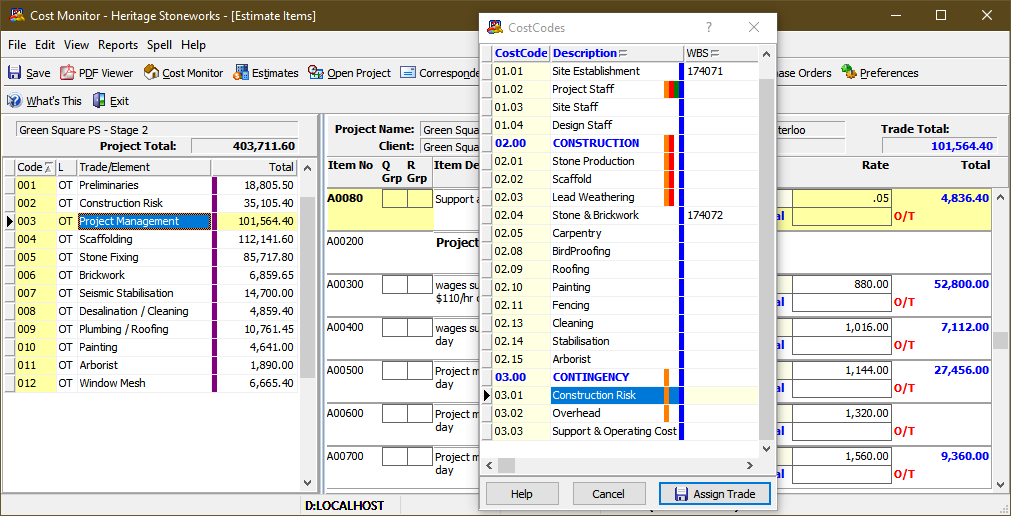The height and width of the screenshot is (516, 1011).
Task: Open the Edit menu
Action: point(45,45)
